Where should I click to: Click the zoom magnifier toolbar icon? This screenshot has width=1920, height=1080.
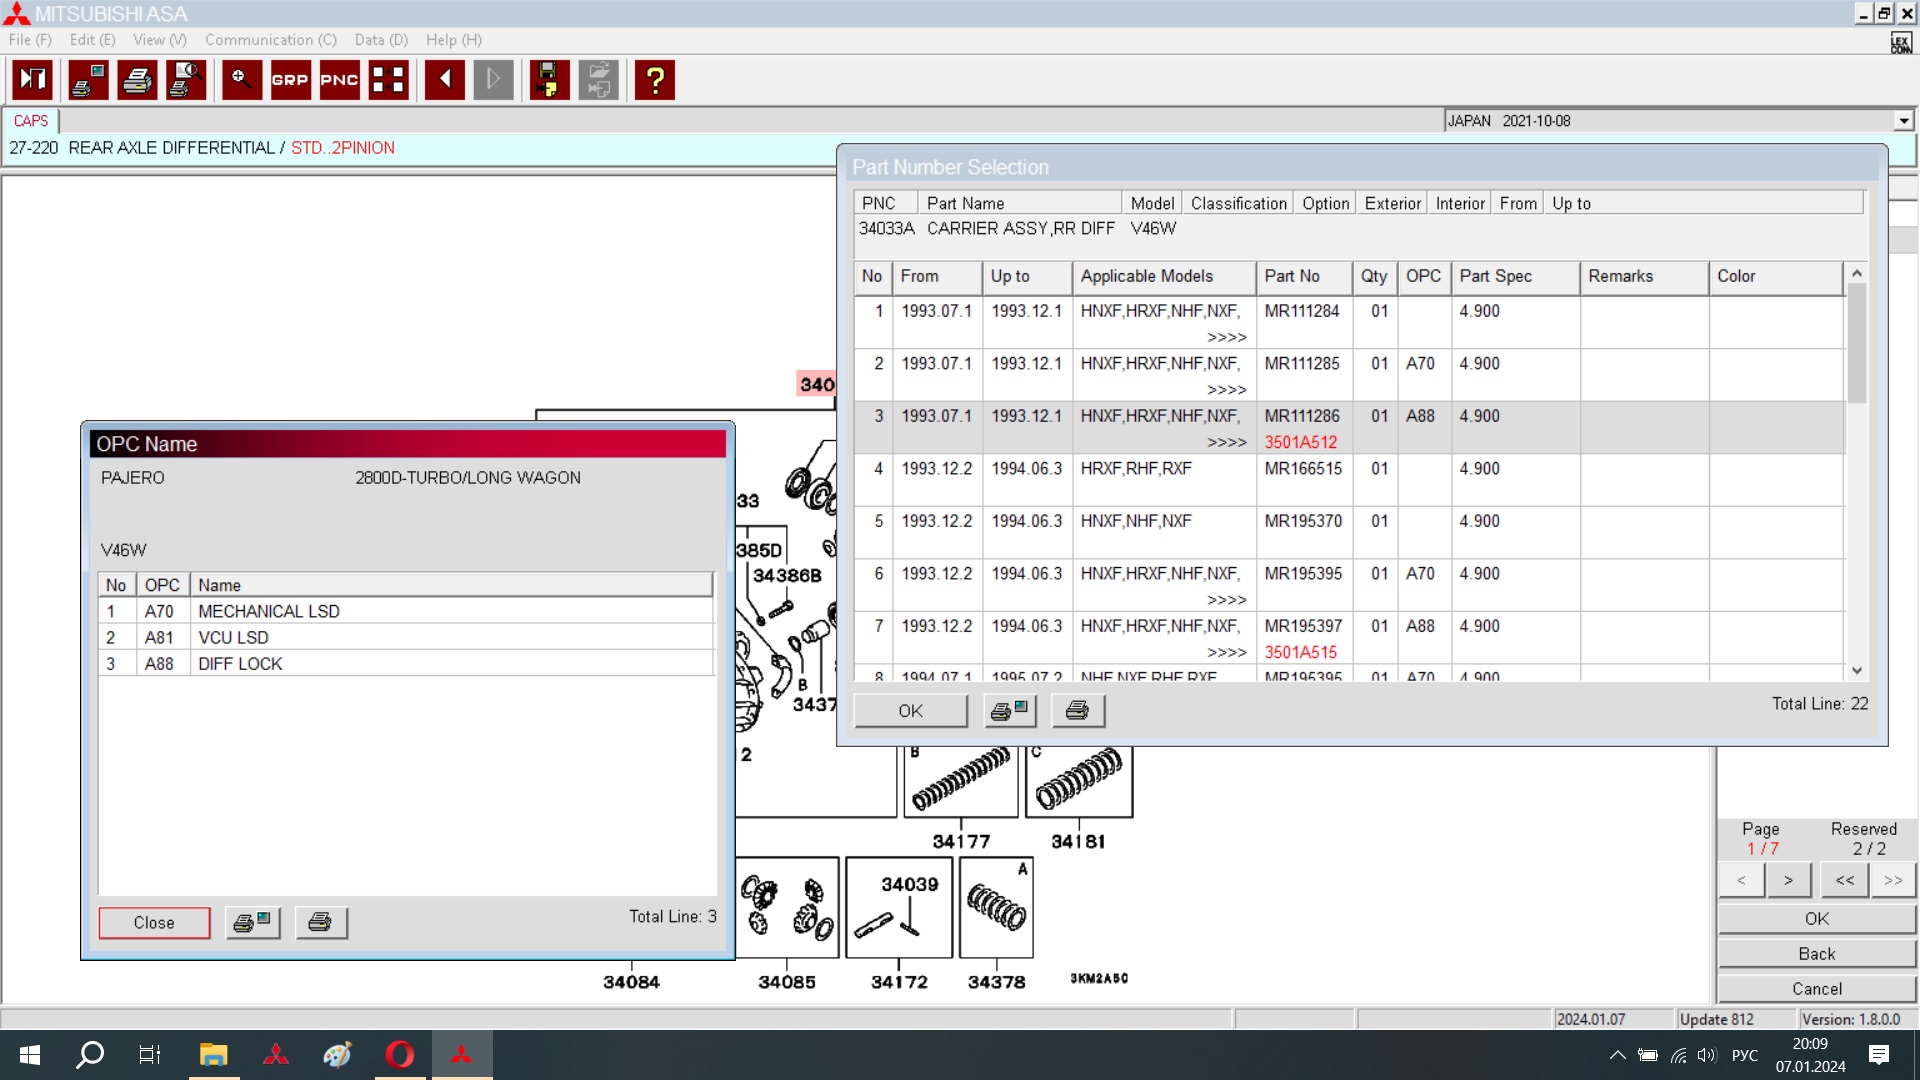click(x=241, y=80)
